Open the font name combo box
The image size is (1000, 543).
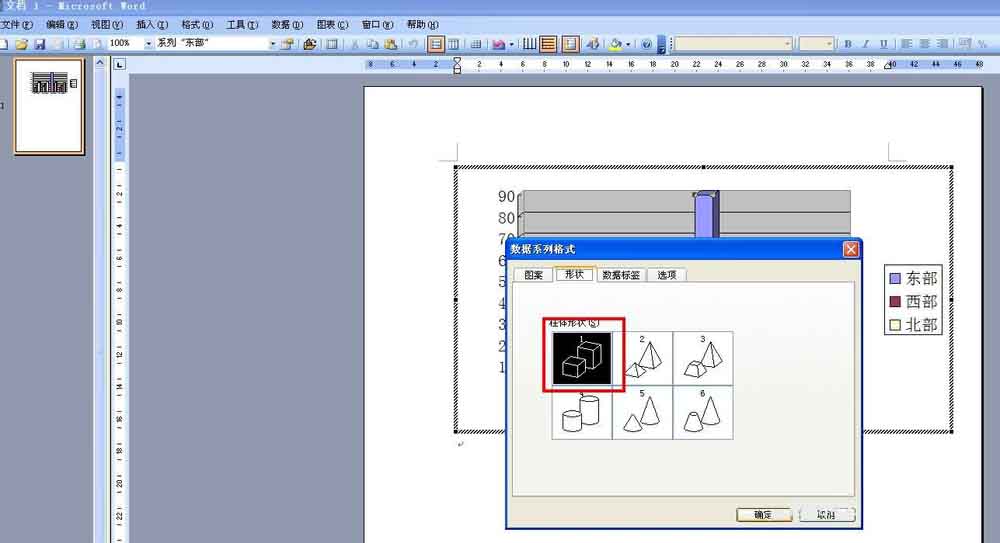pos(733,43)
